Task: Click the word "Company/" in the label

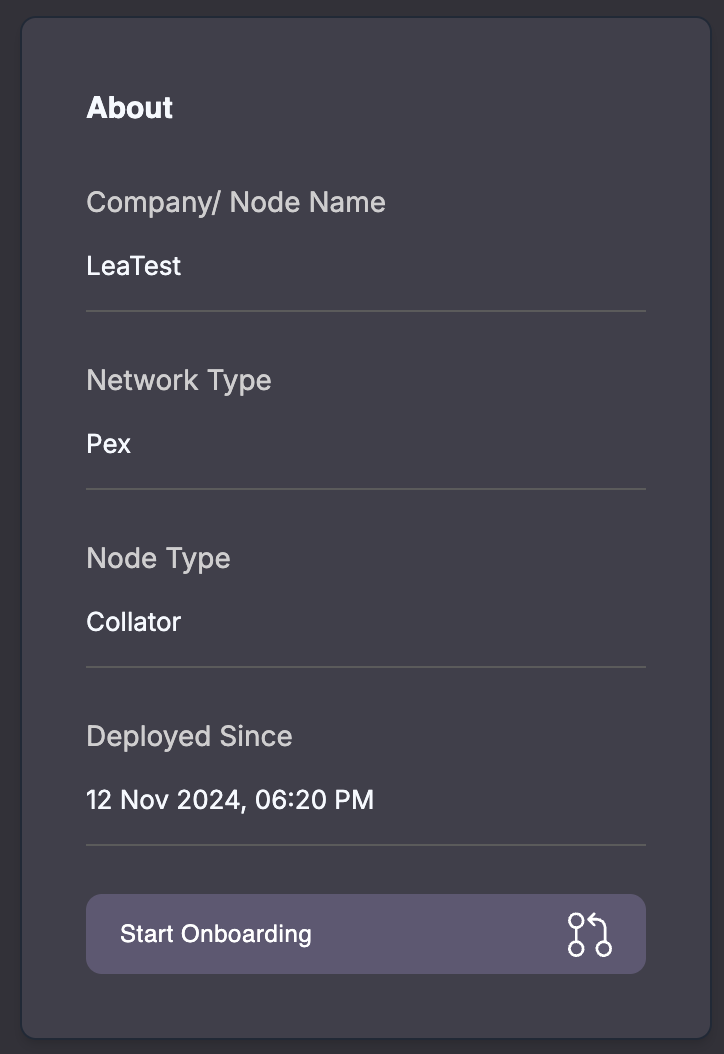Action: (x=154, y=202)
